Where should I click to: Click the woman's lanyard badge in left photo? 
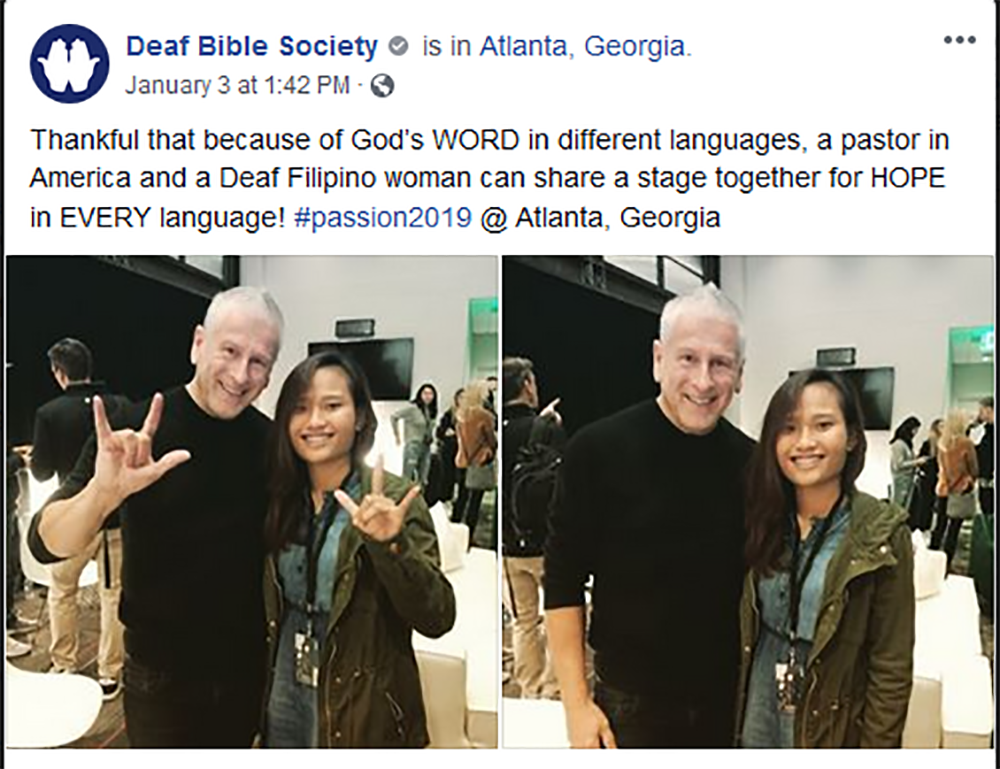[308, 657]
